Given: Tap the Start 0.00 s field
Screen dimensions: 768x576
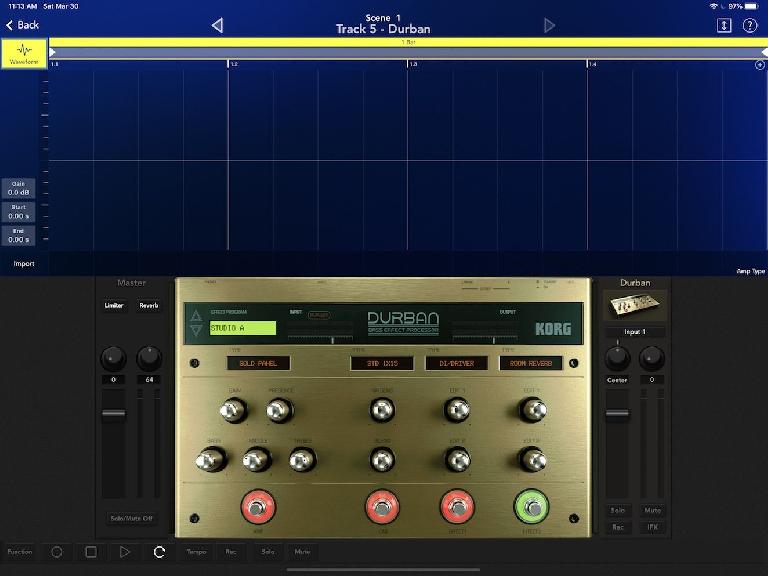Looking at the screenshot, I should (19, 212).
